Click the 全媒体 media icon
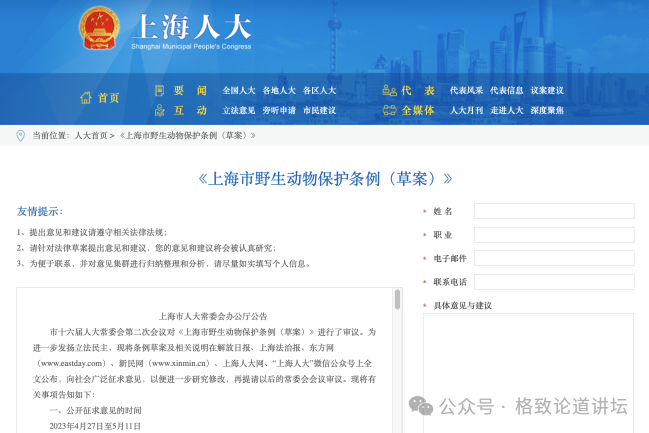Screen dimensions: 649x433 point(389,110)
